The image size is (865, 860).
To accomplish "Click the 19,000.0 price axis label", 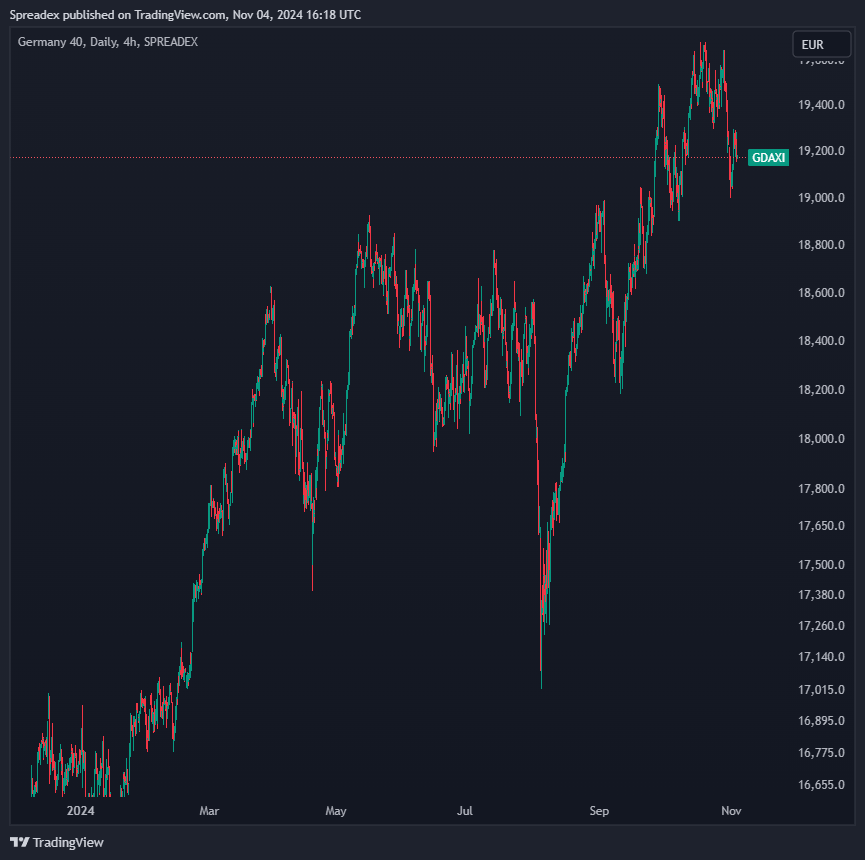I will click(821, 197).
